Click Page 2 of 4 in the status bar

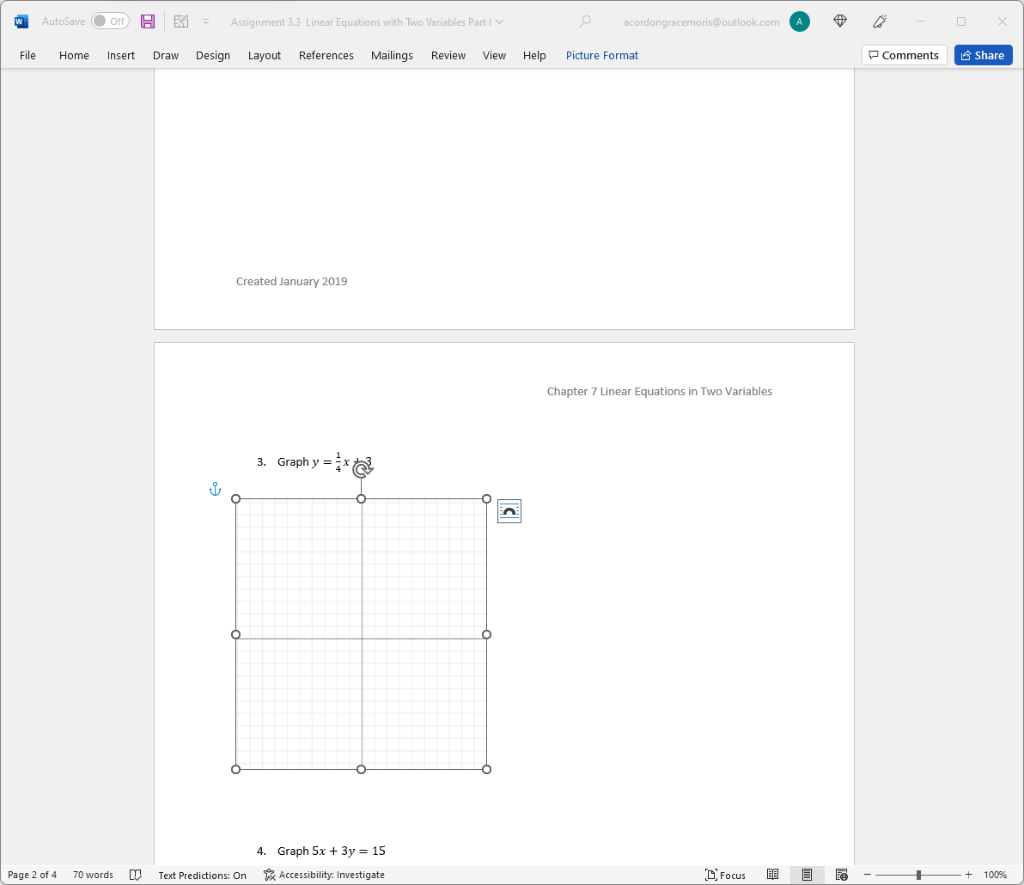[x=31, y=874]
